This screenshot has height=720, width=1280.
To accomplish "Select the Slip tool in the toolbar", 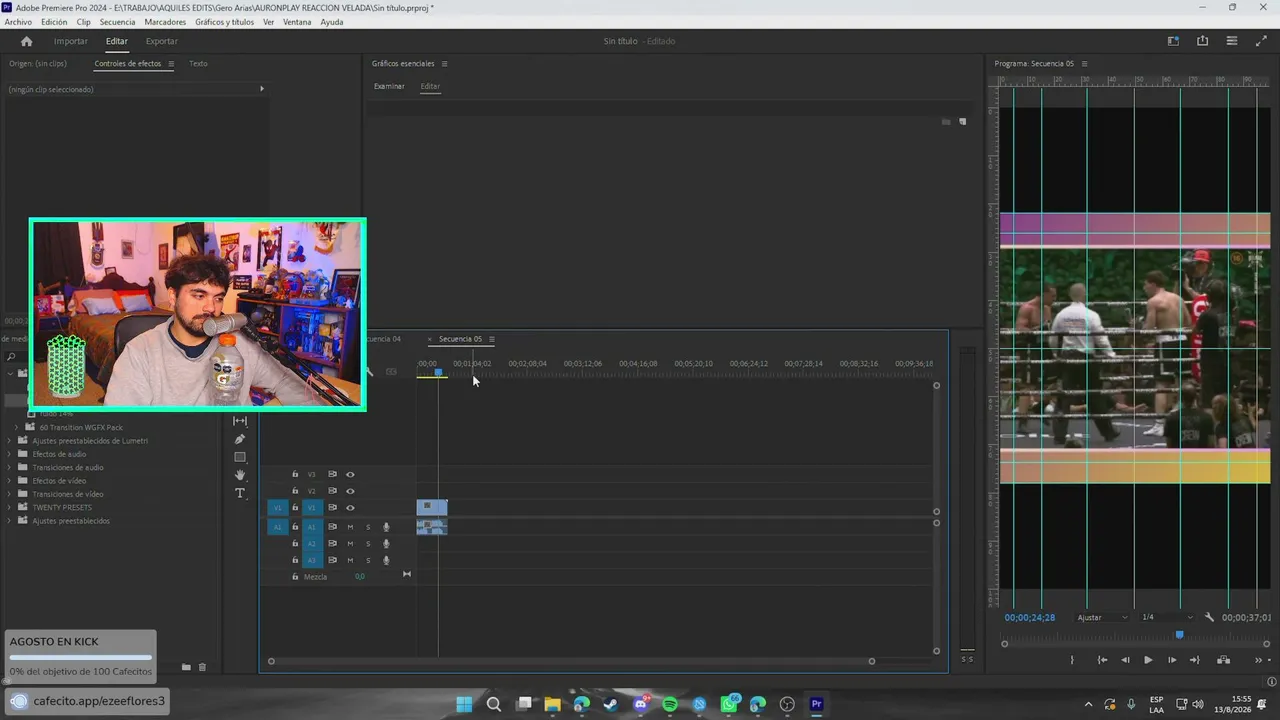I will (240, 421).
